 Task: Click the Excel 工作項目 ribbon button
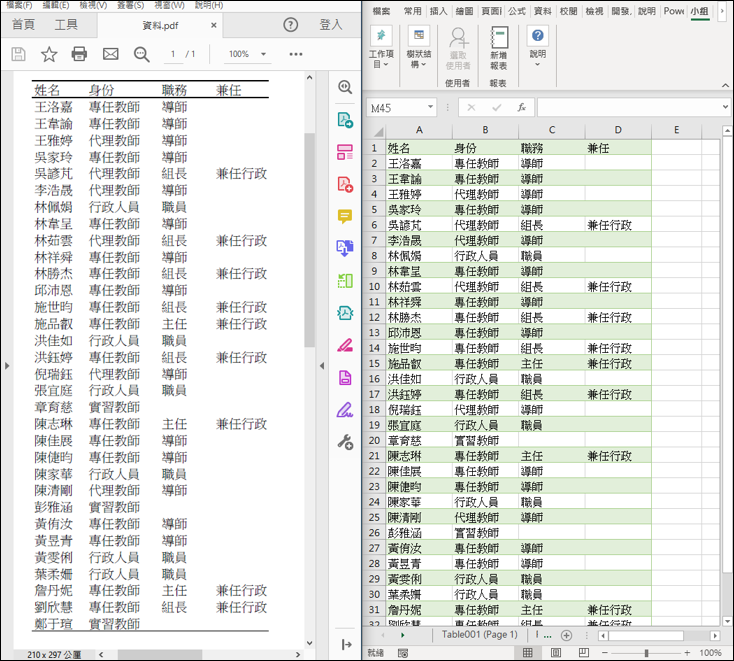coord(381,47)
